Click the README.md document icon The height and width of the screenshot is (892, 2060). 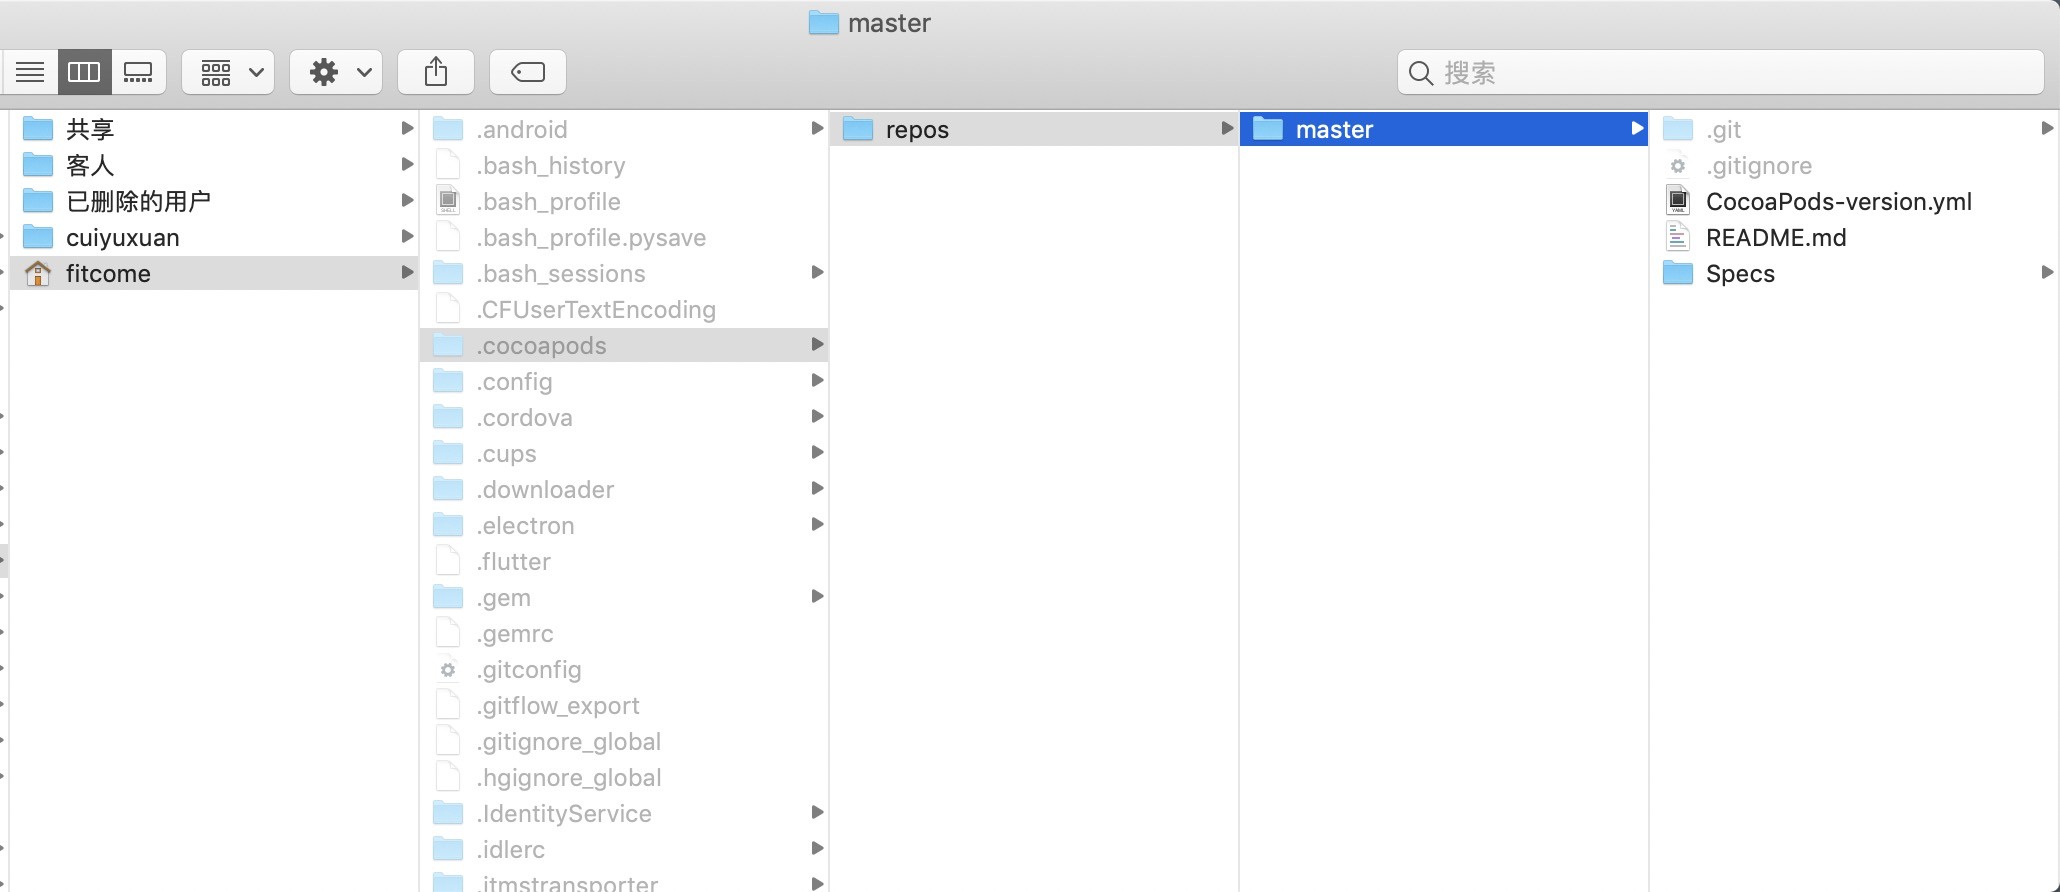click(x=1678, y=237)
